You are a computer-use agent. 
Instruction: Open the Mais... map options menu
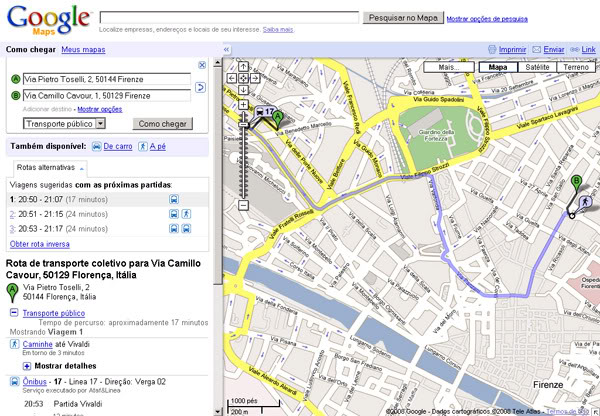[x=449, y=67]
